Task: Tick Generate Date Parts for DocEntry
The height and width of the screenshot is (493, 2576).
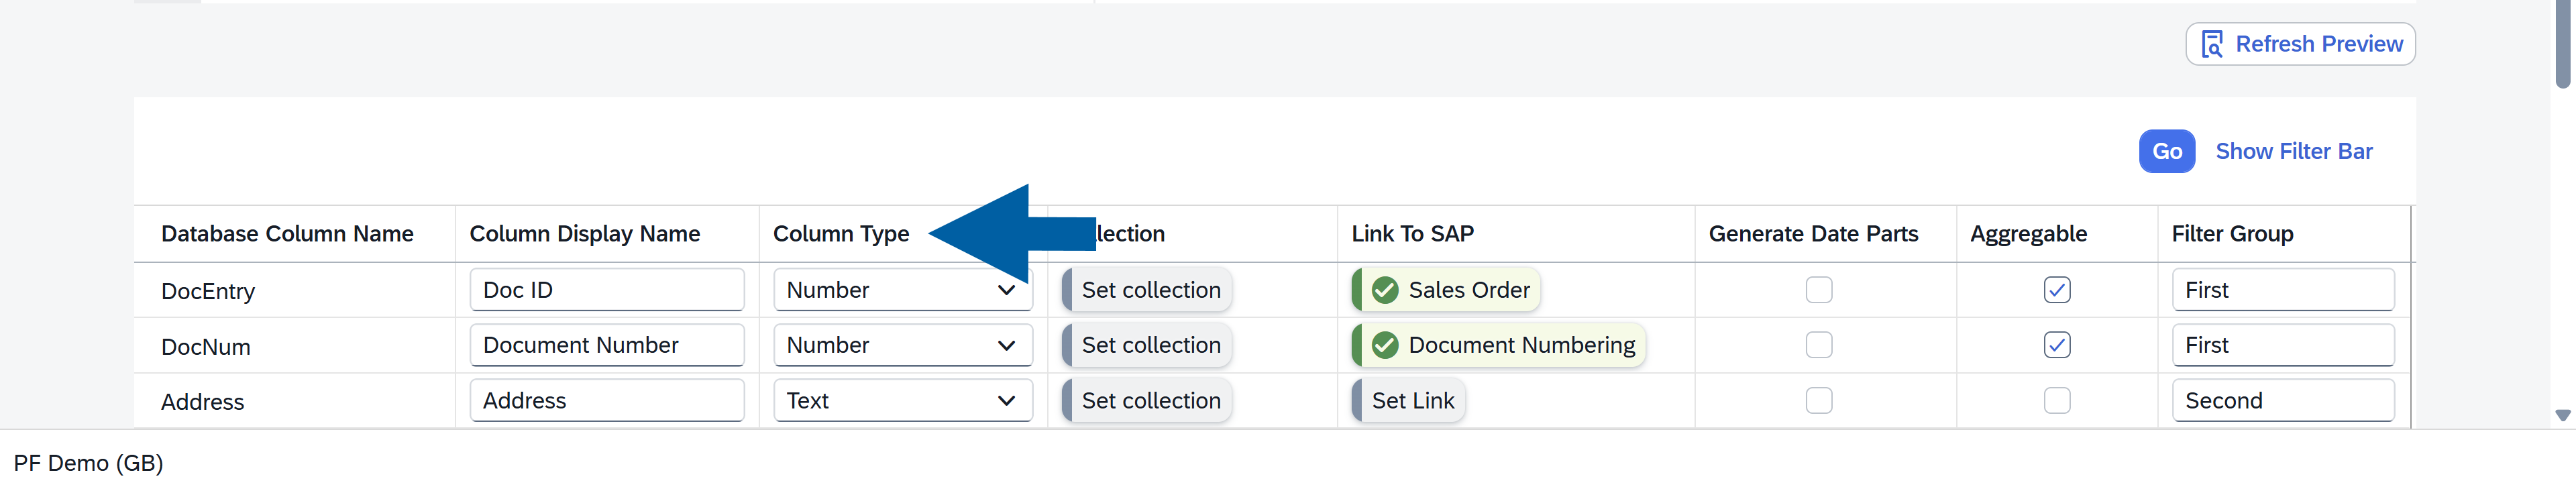Action: pyautogui.click(x=1818, y=290)
